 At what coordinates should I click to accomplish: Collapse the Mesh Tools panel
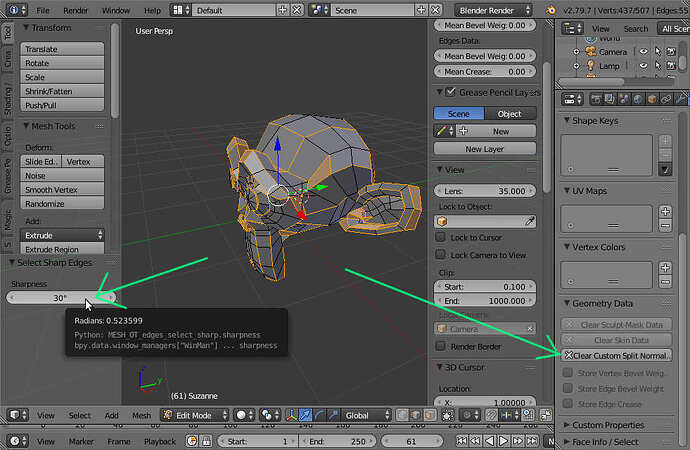click(x=26, y=126)
